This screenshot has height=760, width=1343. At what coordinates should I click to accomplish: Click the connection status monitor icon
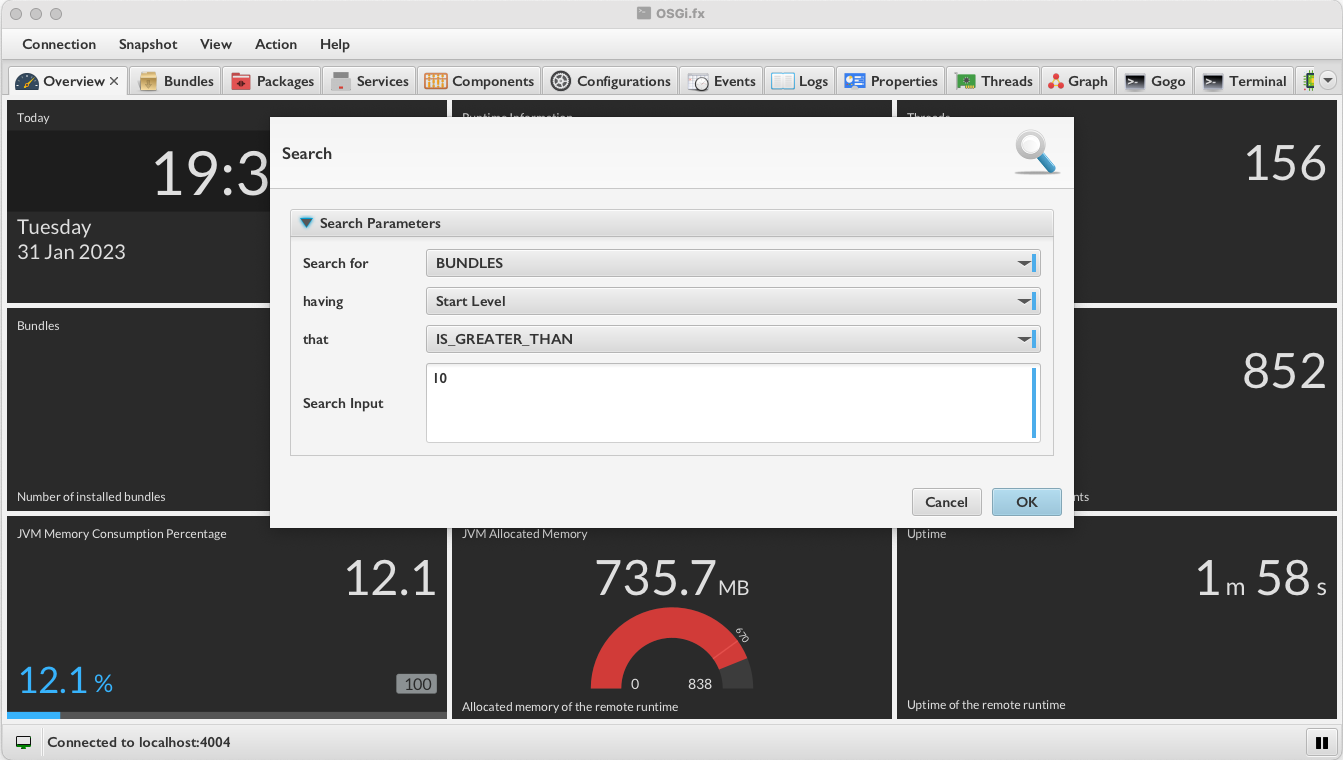pos(23,742)
